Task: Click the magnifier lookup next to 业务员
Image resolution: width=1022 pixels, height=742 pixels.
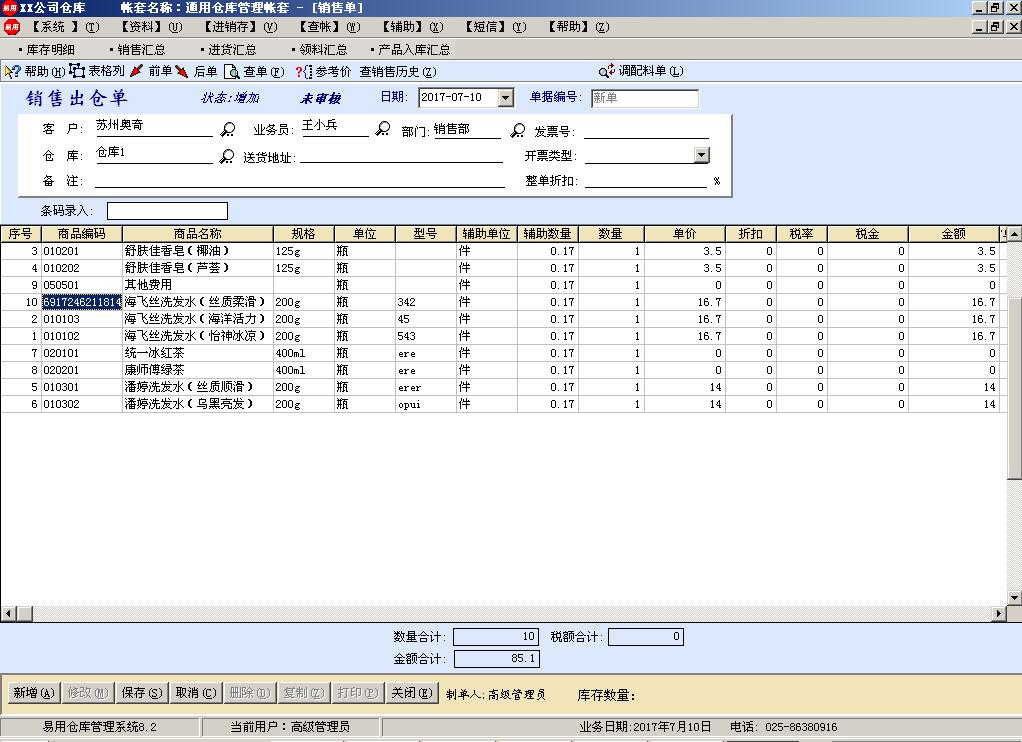Action: pos(382,129)
